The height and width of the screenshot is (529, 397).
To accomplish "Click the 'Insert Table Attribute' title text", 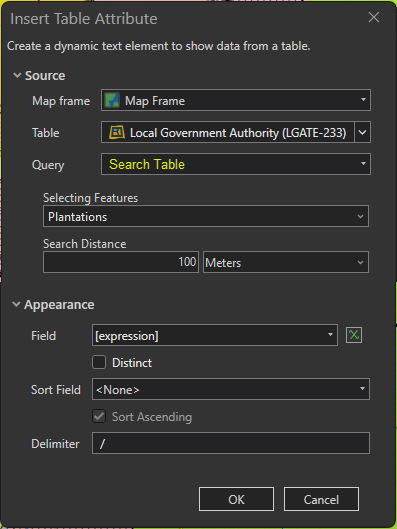I will point(84,19).
